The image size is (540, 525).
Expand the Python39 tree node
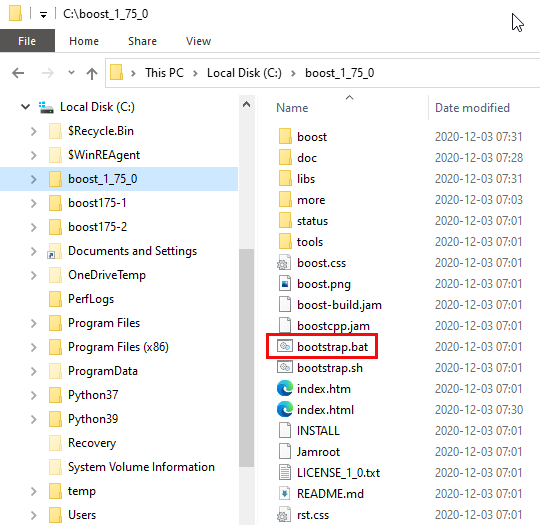[x=33, y=419]
